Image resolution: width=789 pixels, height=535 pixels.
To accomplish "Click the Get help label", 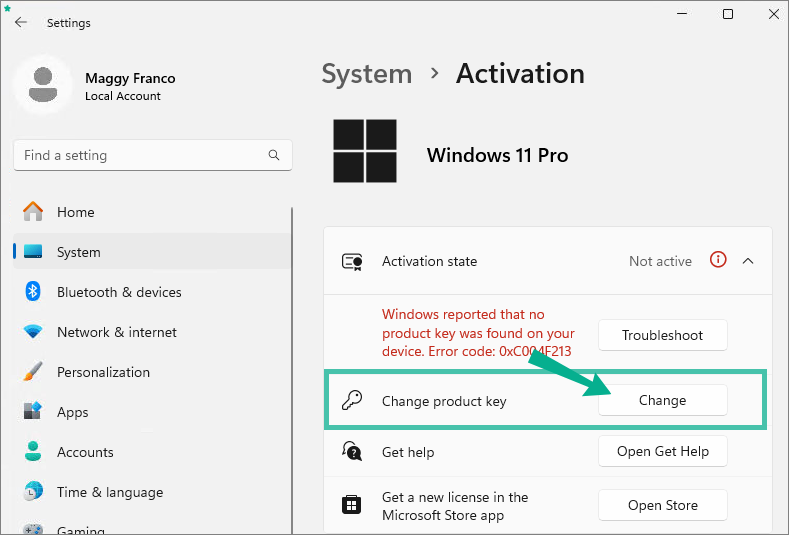I will (x=408, y=452).
